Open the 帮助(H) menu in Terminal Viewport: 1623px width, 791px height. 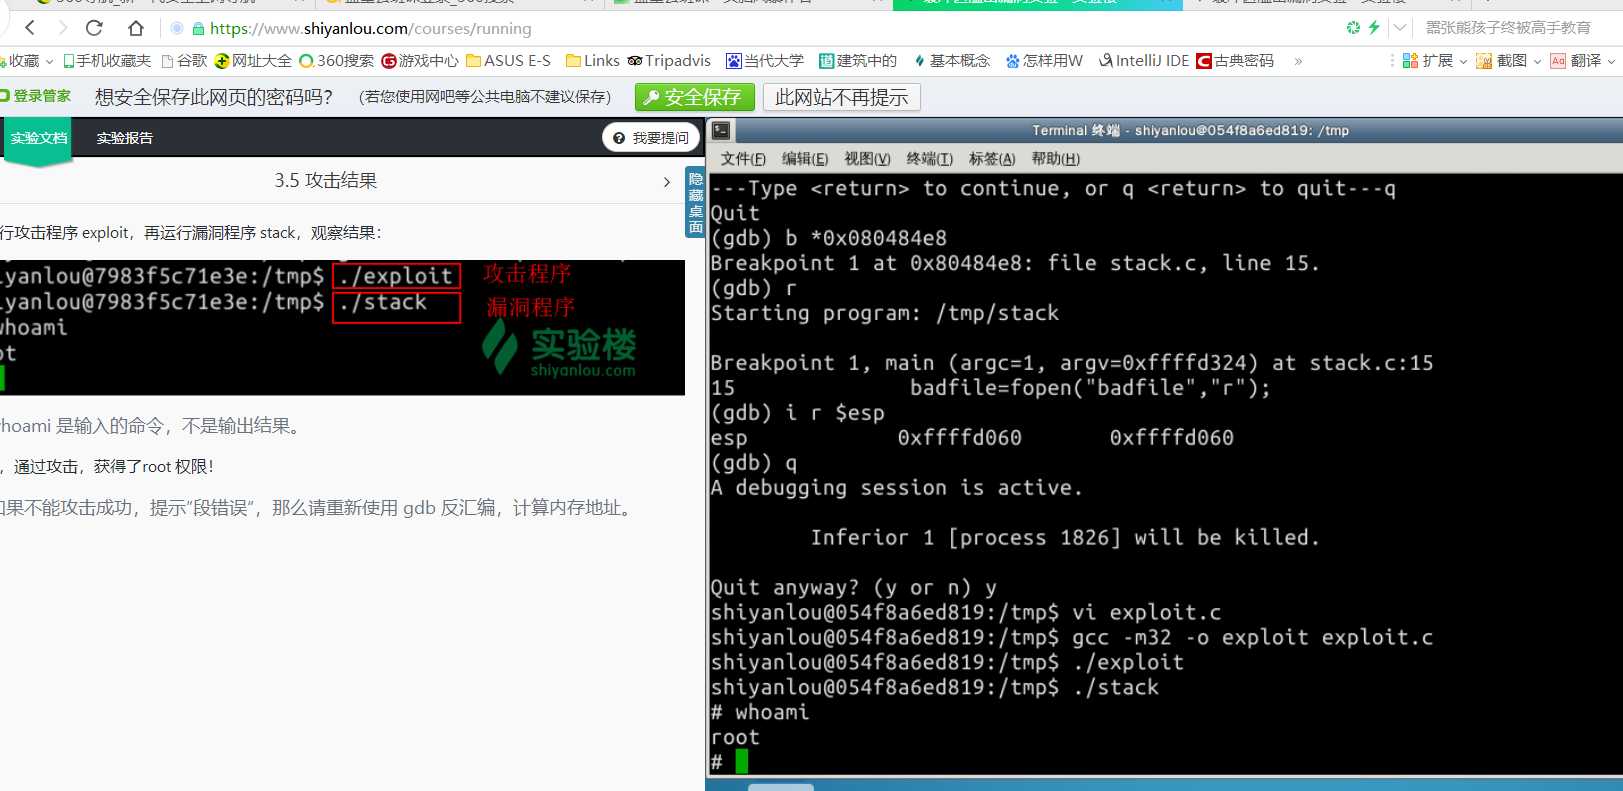click(x=1056, y=159)
